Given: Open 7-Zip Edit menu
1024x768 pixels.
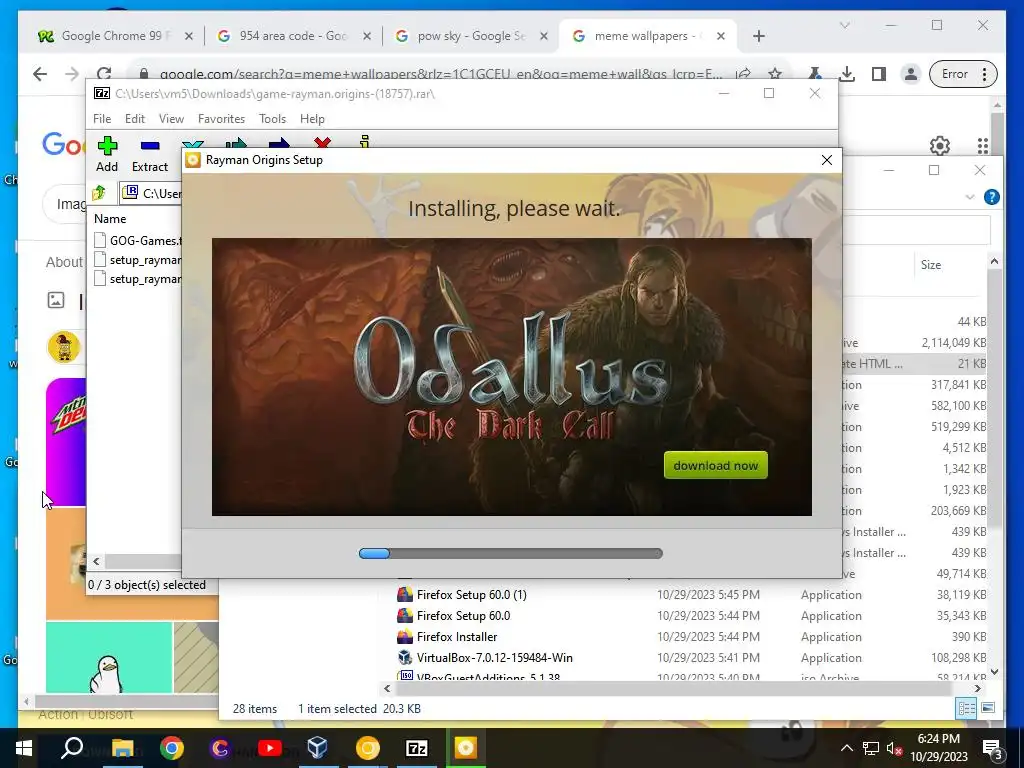Looking at the screenshot, I should click(x=135, y=119).
